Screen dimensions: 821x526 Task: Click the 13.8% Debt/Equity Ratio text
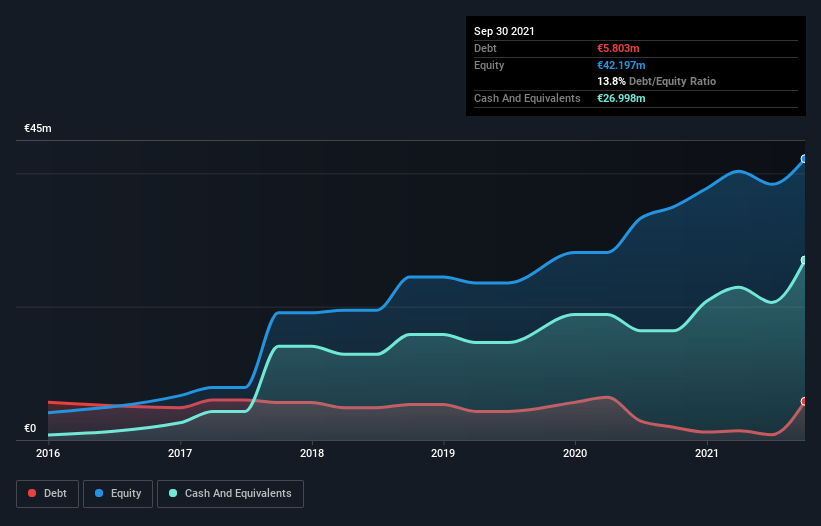pos(657,81)
